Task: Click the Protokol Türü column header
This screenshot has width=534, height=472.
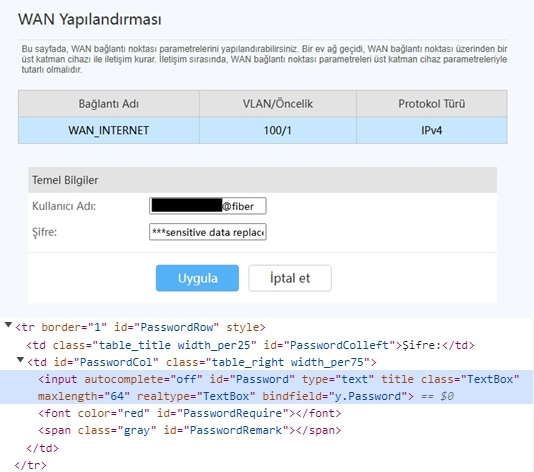Action: pos(431,104)
